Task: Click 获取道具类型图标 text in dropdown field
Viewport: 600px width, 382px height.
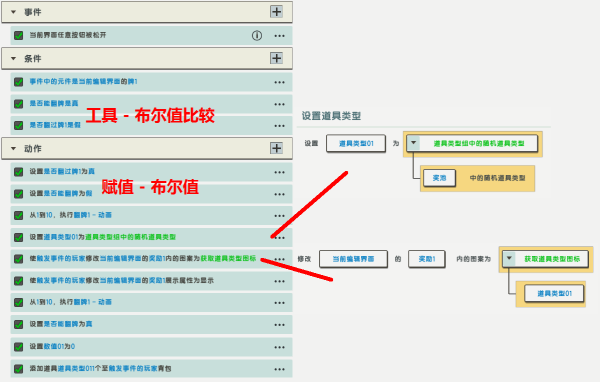Action: pos(552,259)
